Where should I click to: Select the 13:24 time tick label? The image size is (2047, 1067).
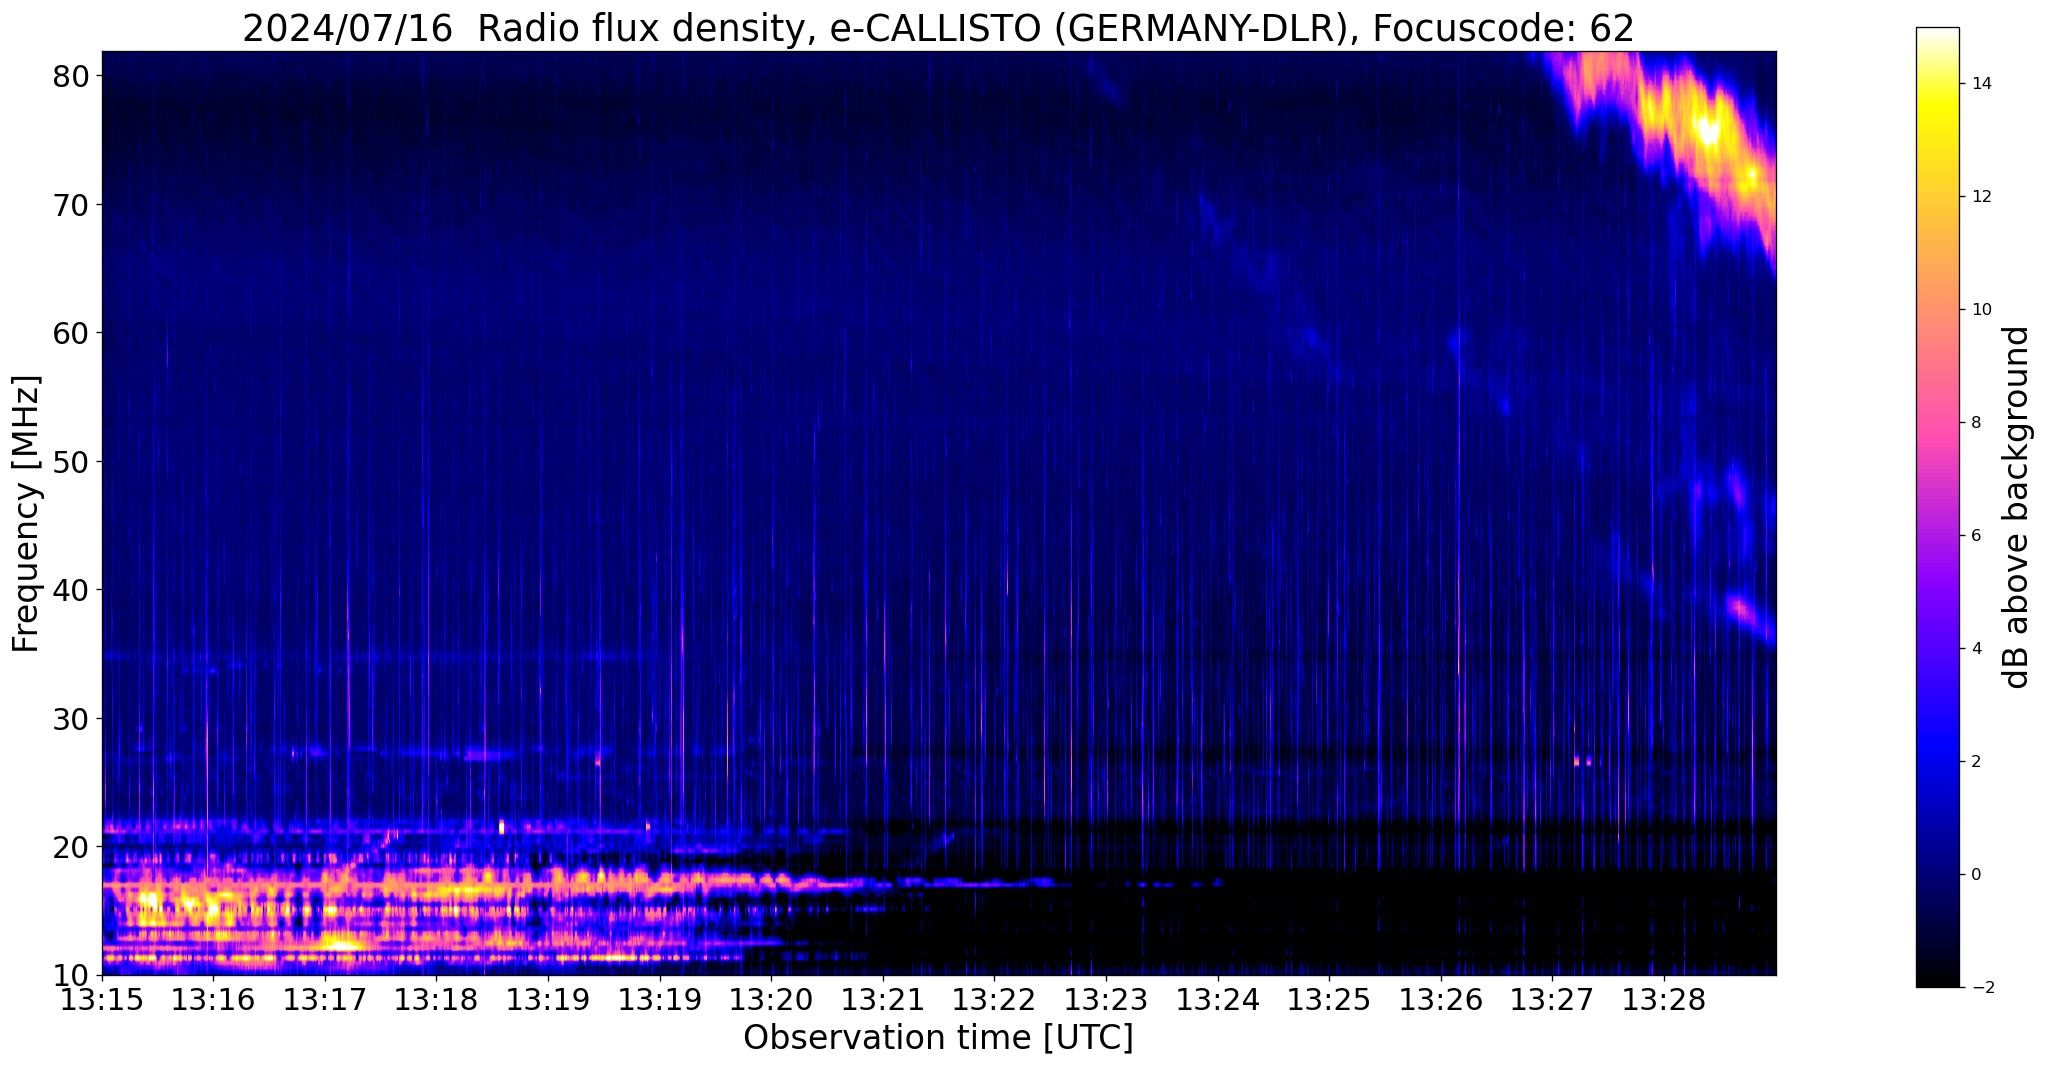point(1218,999)
